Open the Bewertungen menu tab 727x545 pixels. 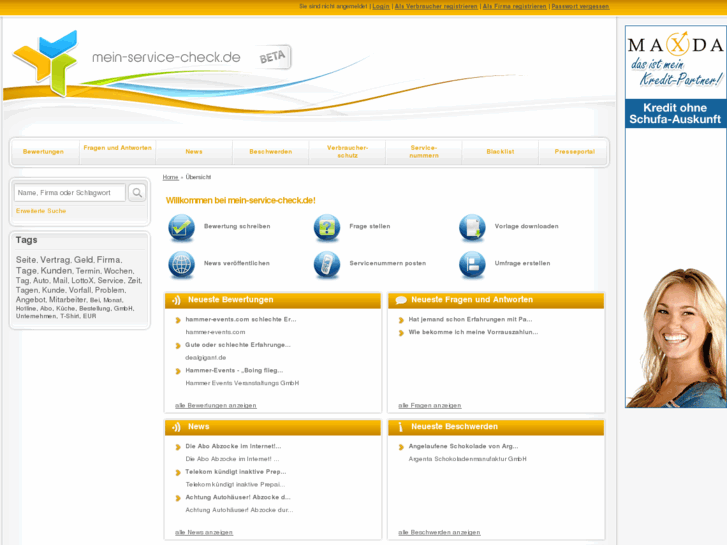43,152
